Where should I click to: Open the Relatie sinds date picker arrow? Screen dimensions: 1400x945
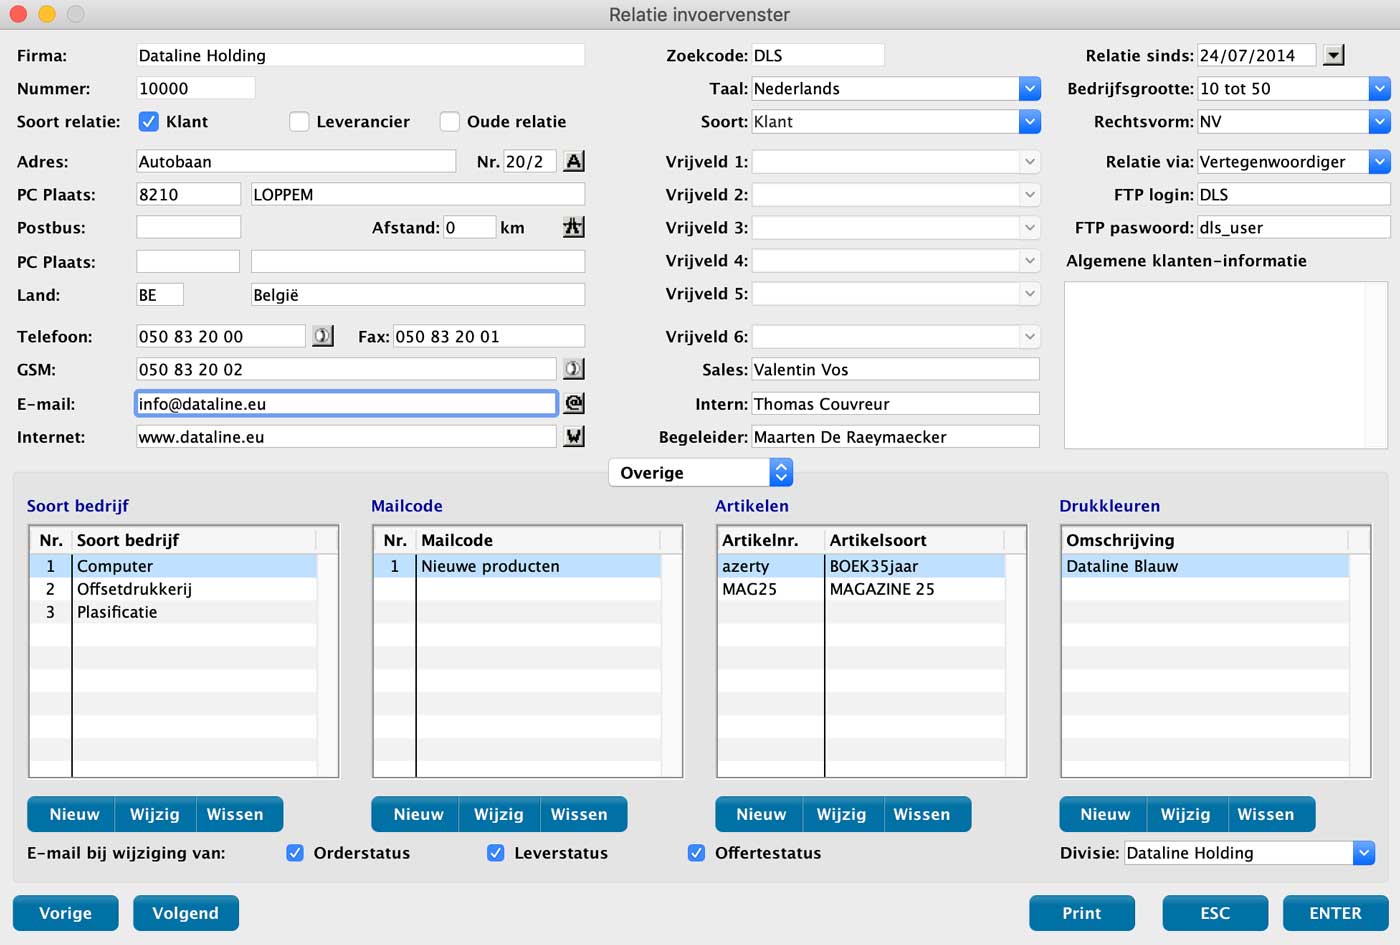[x=1334, y=55]
